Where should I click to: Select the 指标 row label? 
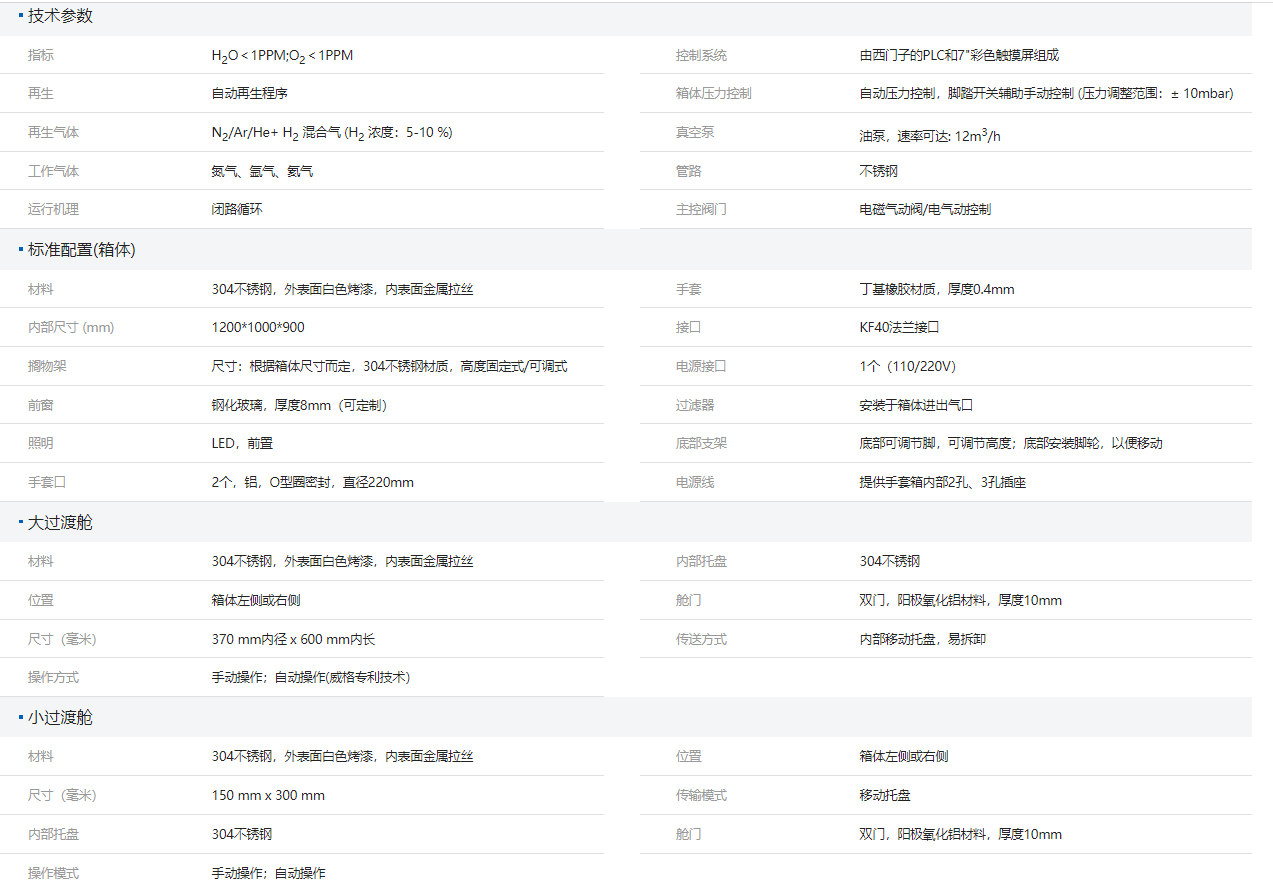(40, 55)
